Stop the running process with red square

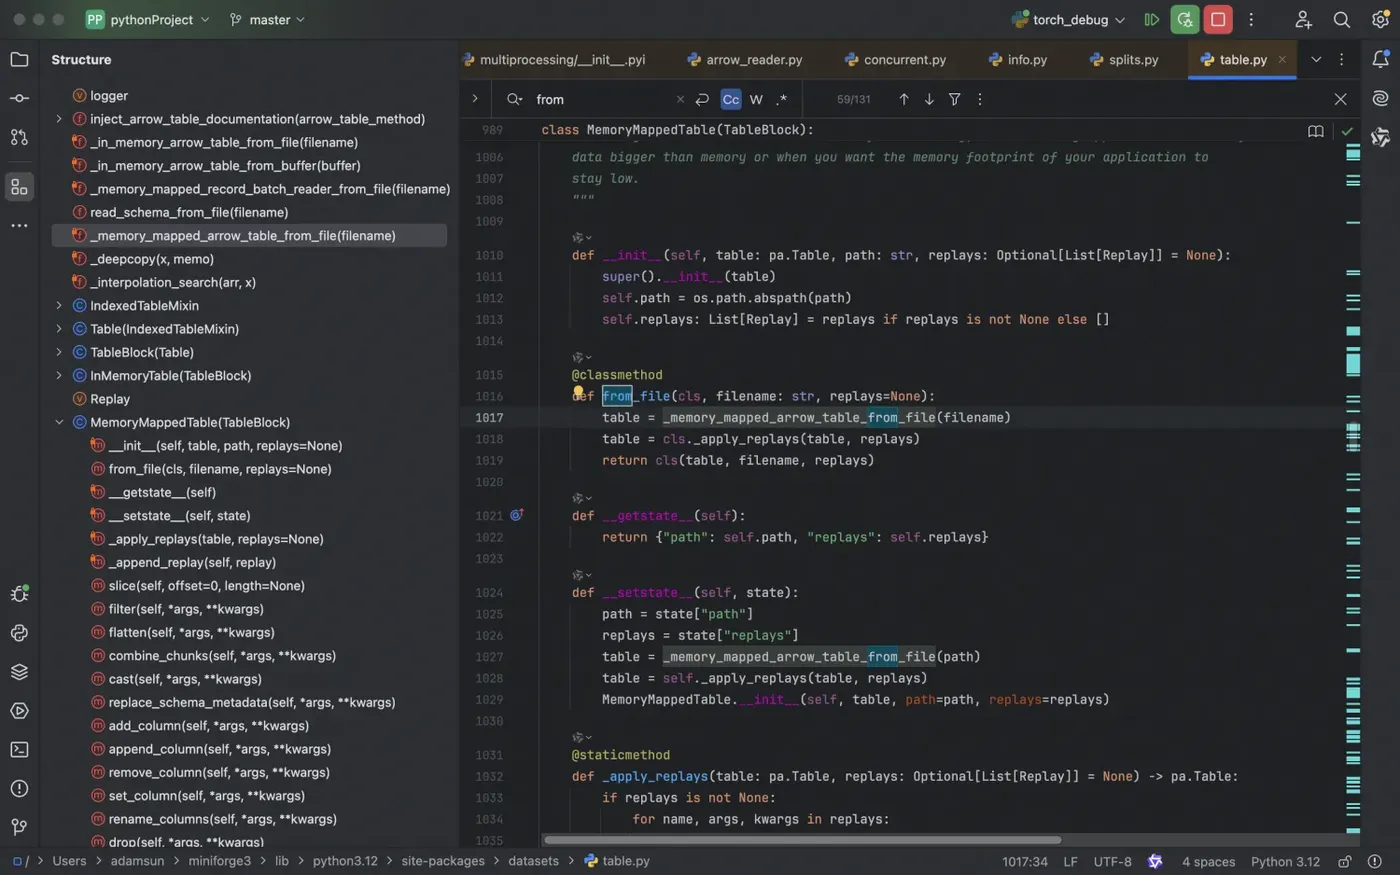[x=1218, y=19]
